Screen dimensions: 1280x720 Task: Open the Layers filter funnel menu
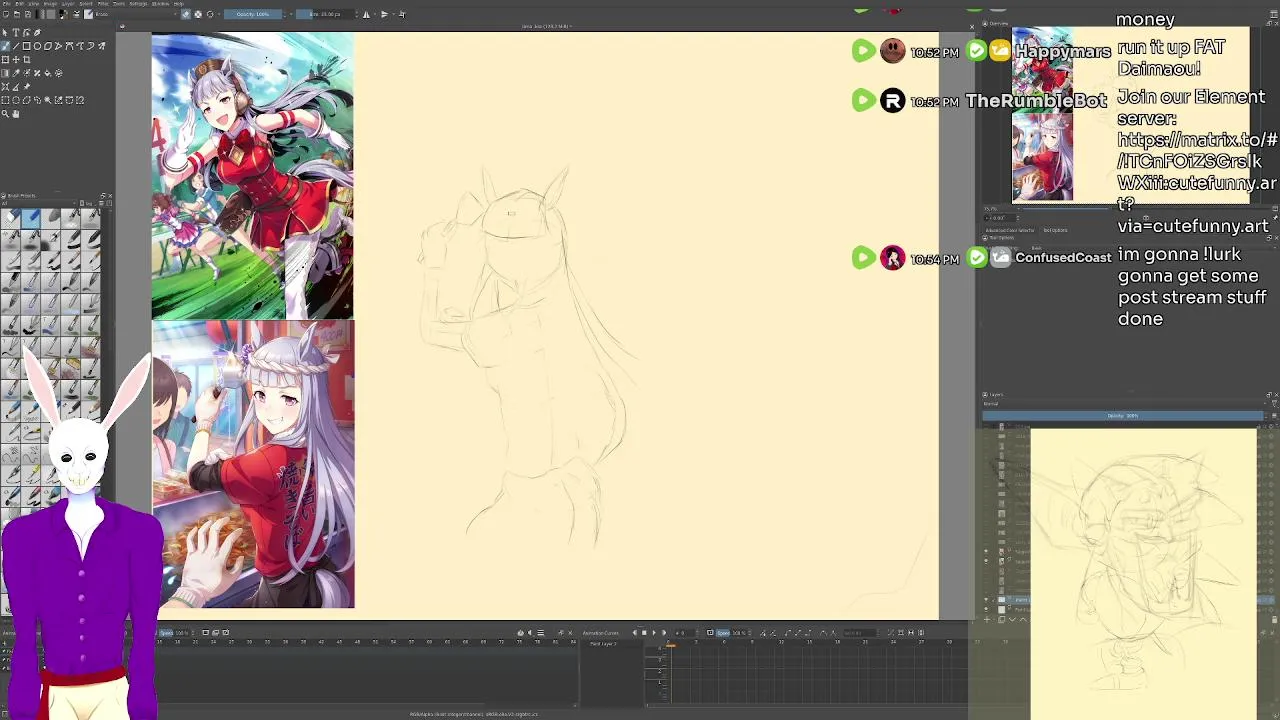pyautogui.click(x=1274, y=404)
